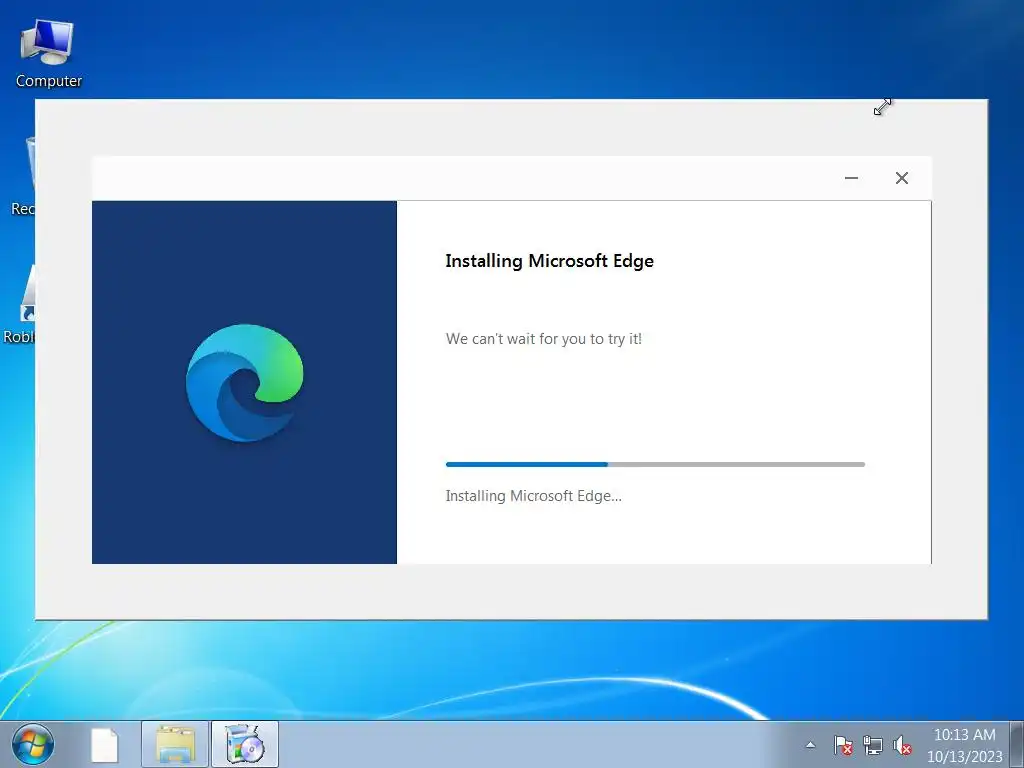Screen dimensions: 1024x768
Task: Click the blank document taskbar icon
Action: [104, 744]
